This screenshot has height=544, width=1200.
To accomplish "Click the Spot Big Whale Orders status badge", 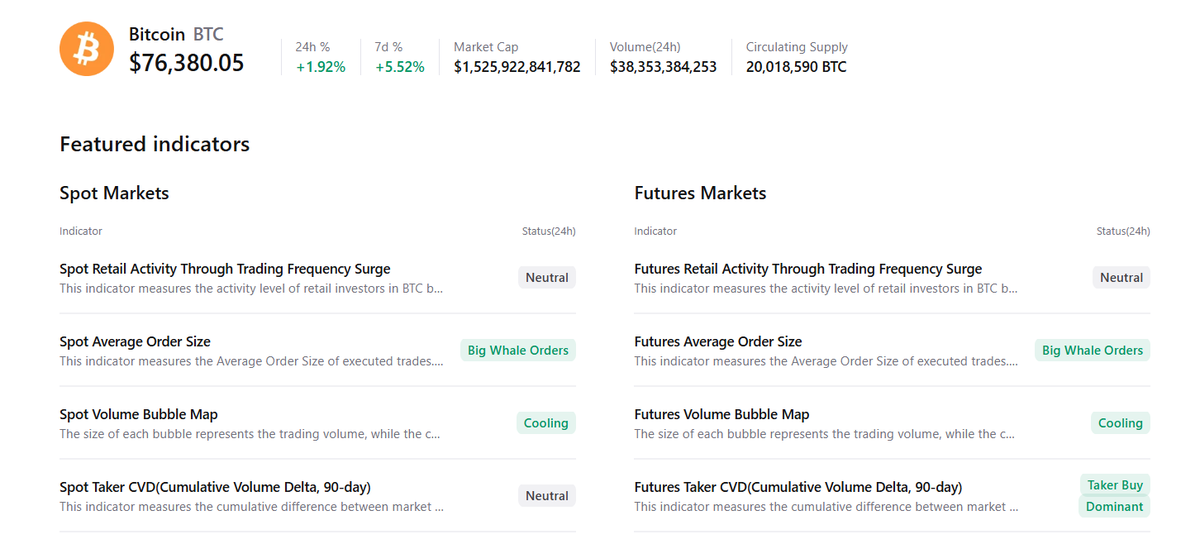I will (x=518, y=351).
